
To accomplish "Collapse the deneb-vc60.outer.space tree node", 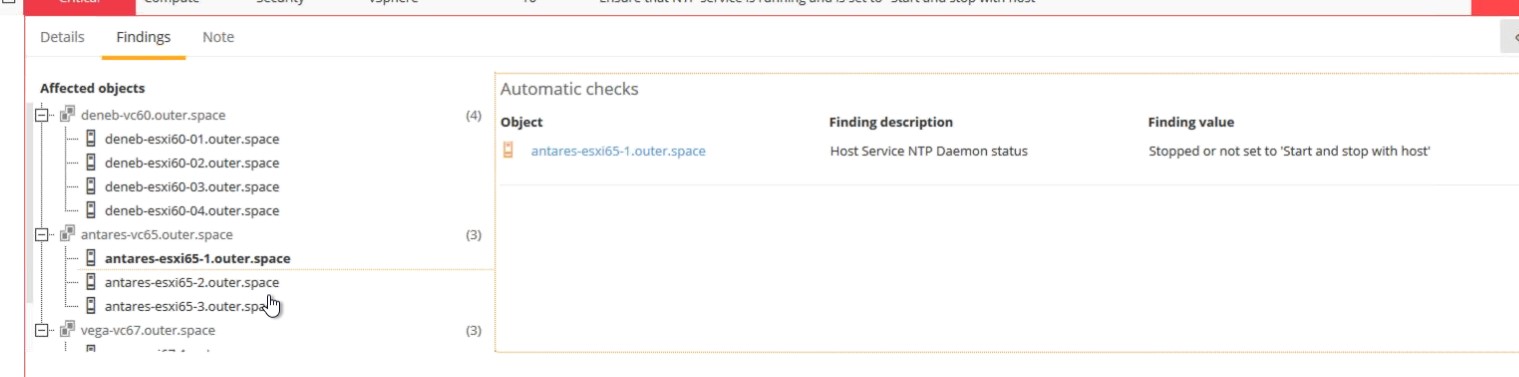I will pos(41,115).
